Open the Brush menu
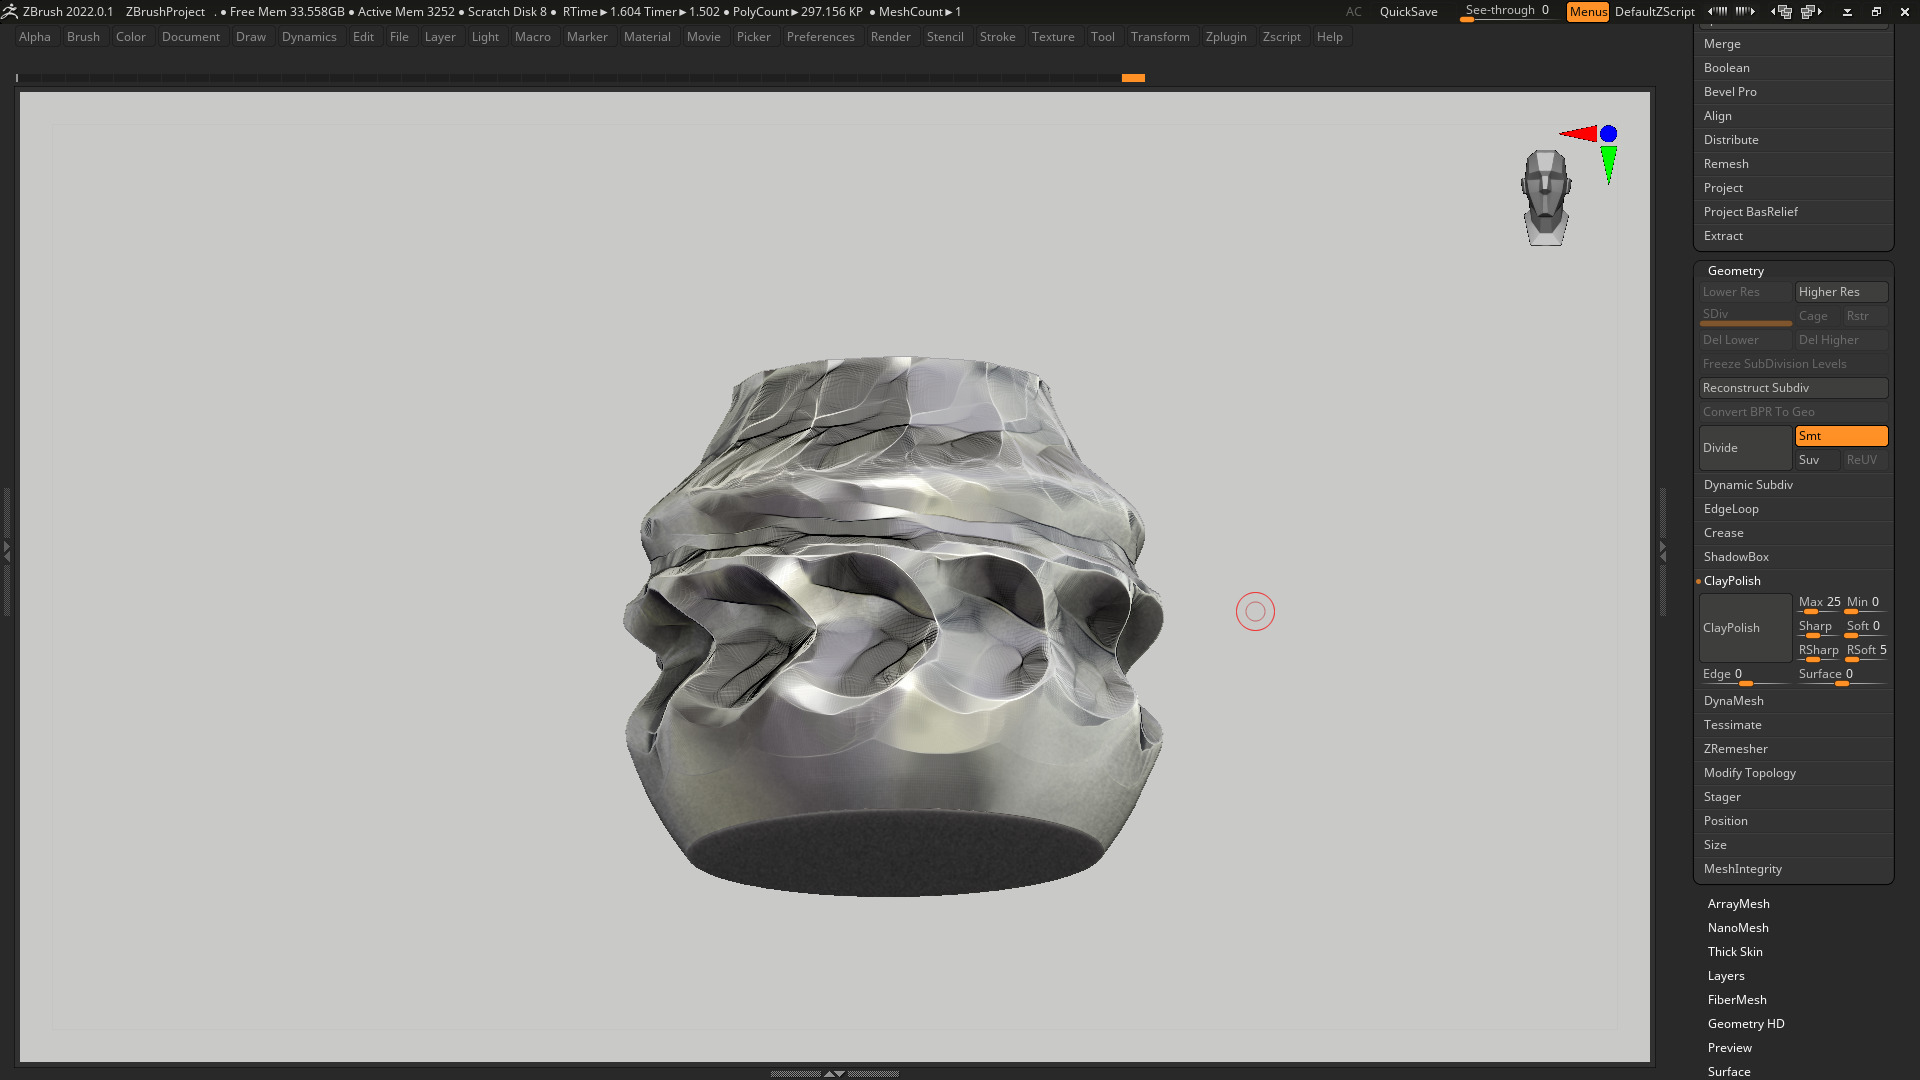 [x=83, y=37]
